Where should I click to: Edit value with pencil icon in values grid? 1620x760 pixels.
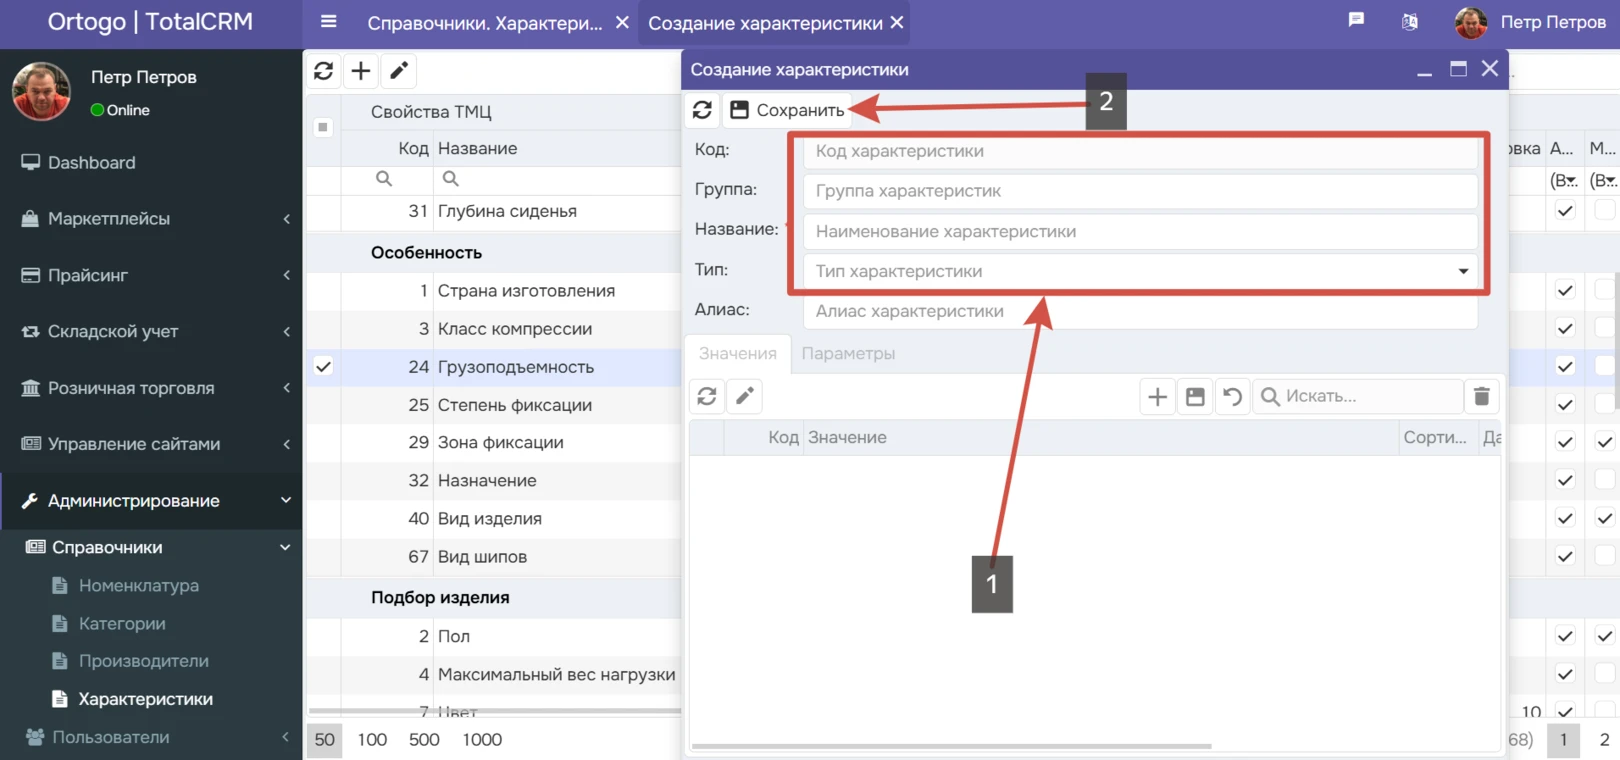[745, 397]
